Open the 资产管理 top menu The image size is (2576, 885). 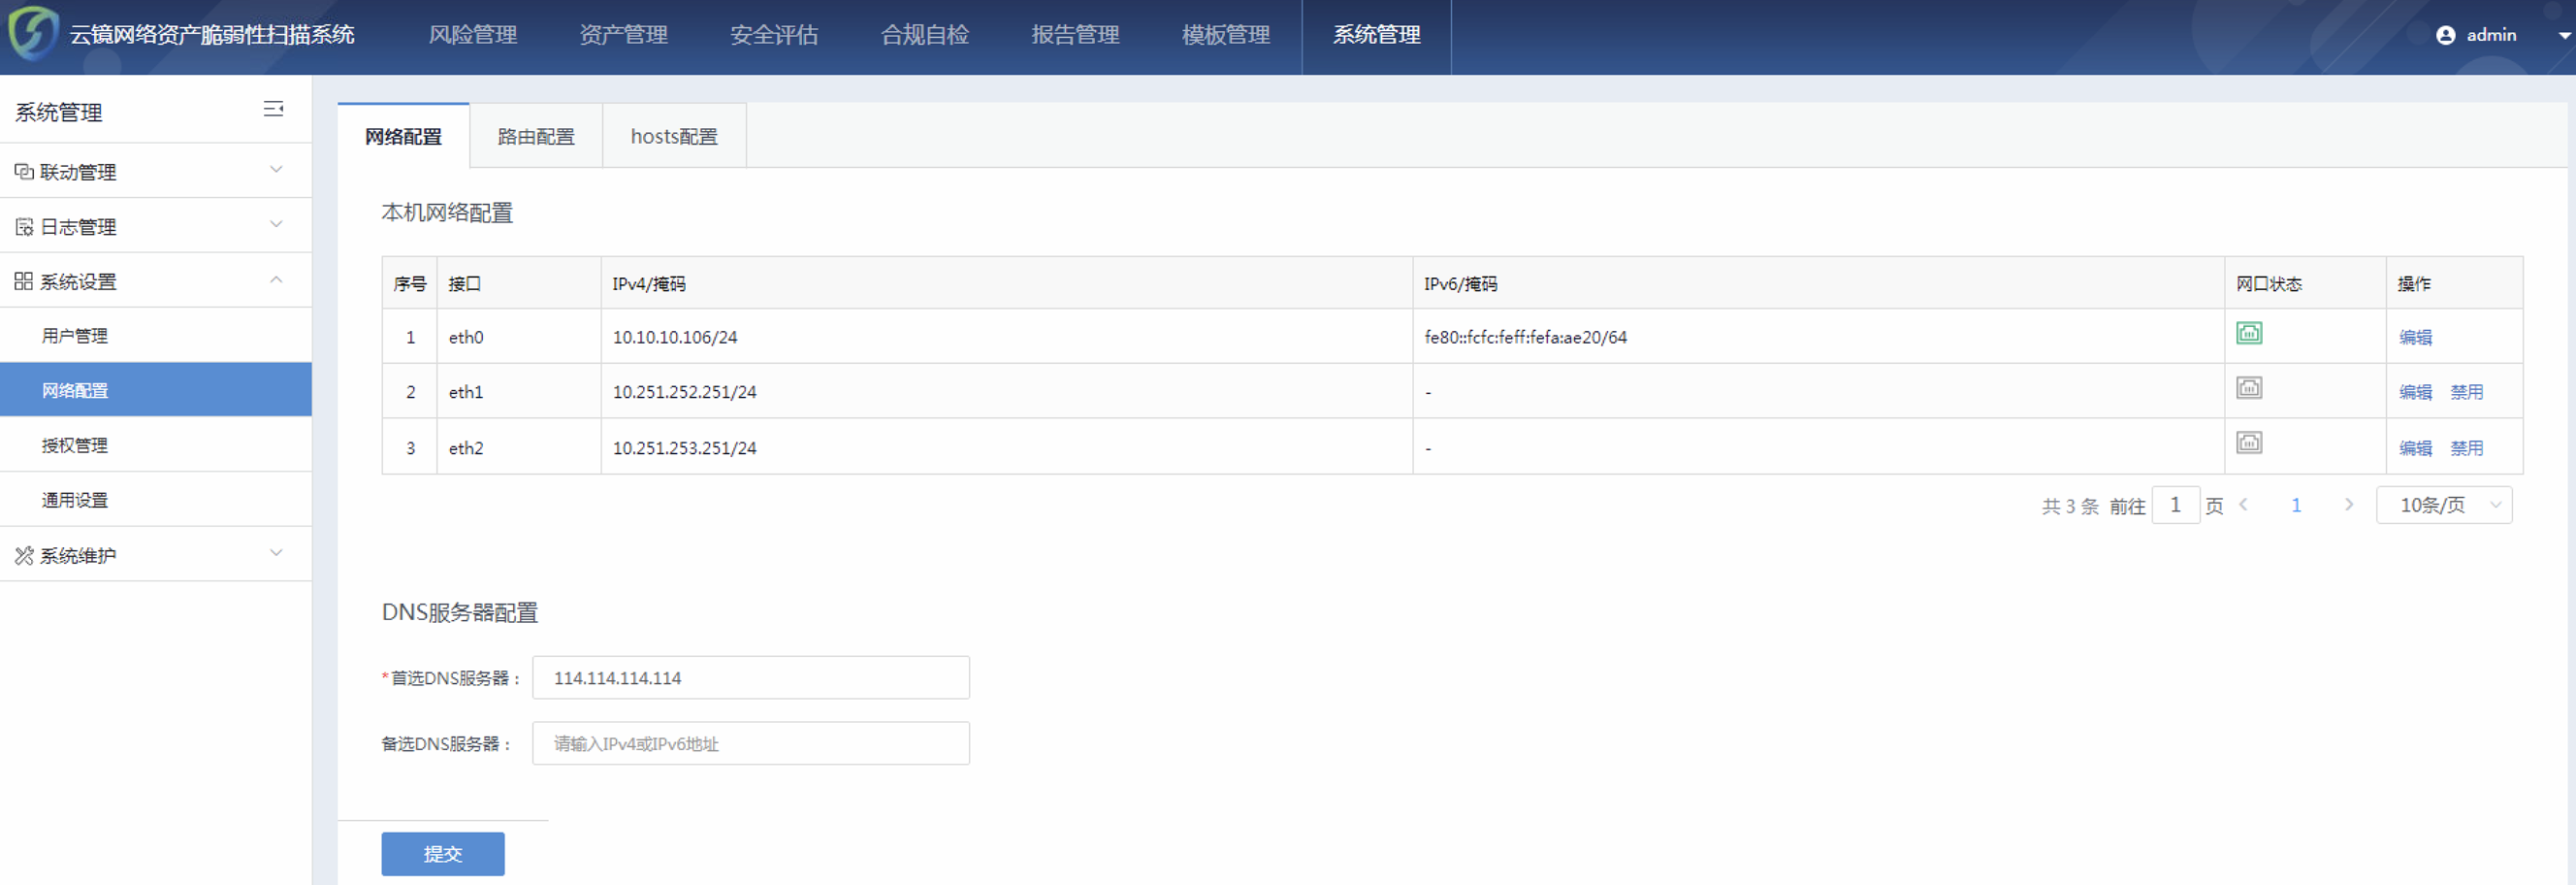pyautogui.click(x=624, y=35)
